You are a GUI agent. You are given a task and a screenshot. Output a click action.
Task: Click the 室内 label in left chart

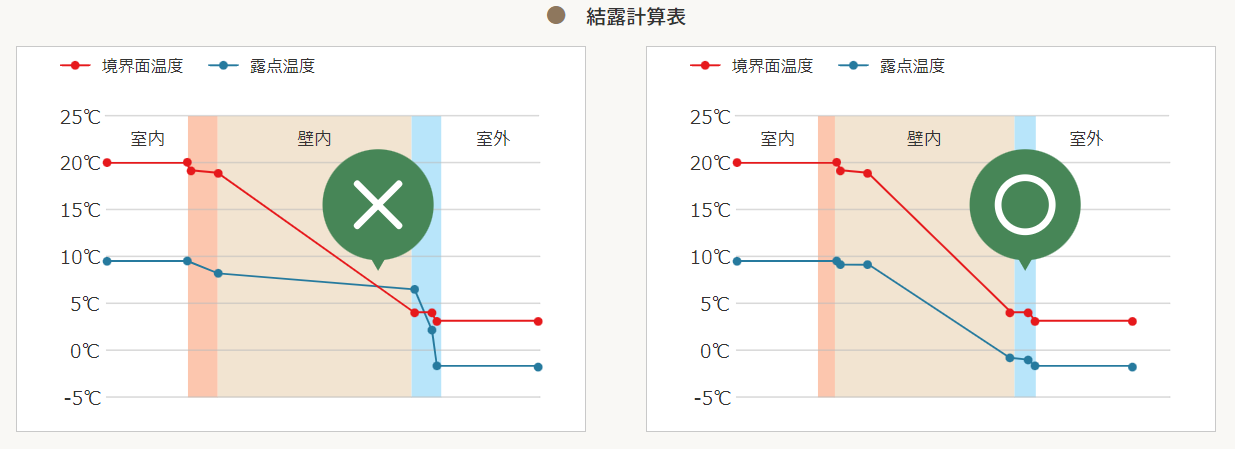click(148, 139)
